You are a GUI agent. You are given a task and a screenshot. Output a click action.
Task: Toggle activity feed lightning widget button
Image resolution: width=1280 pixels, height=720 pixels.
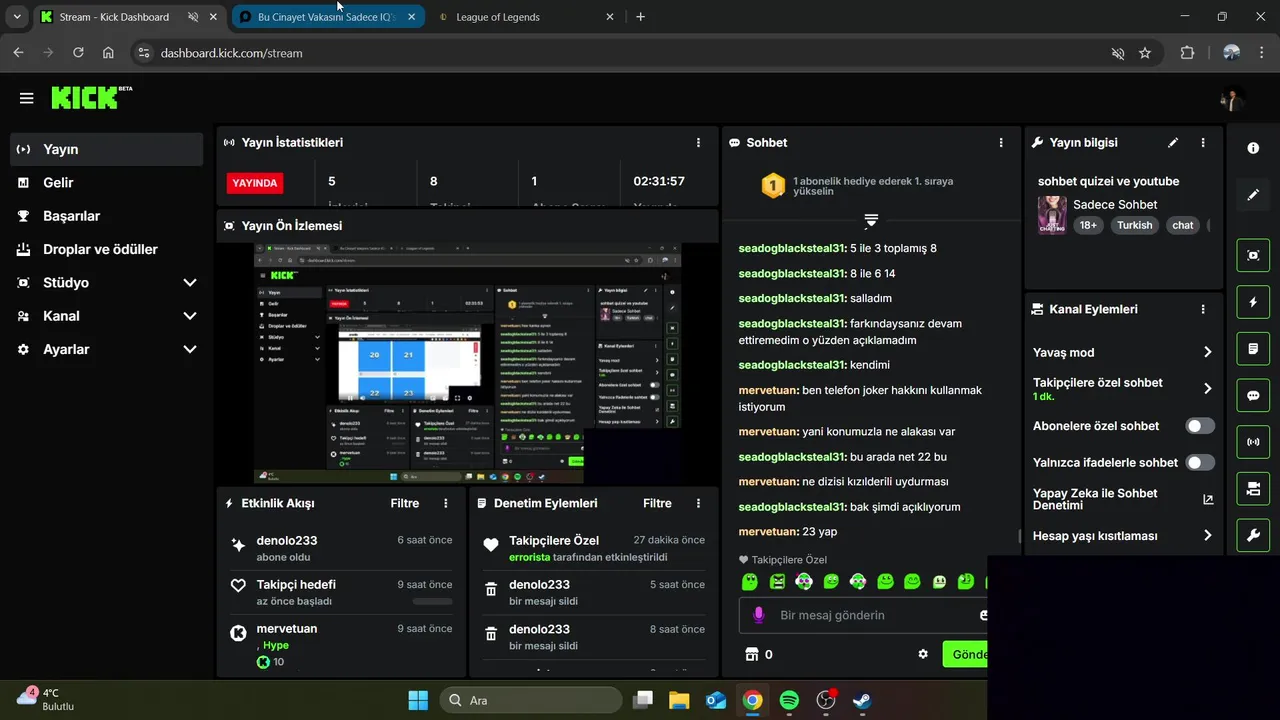[x=1253, y=301]
